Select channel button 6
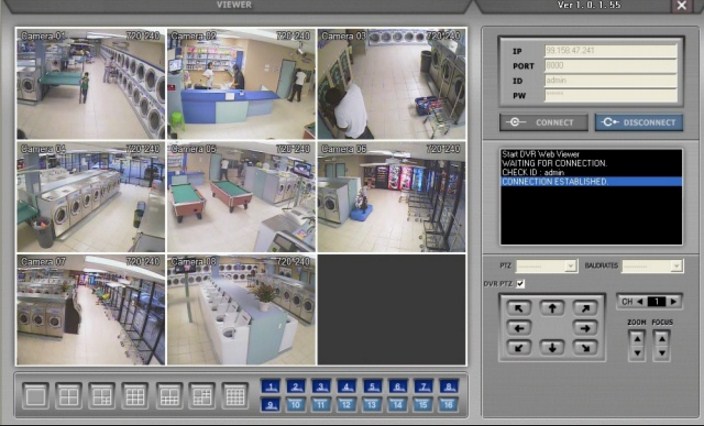The height and width of the screenshot is (426, 704). (398, 386)
